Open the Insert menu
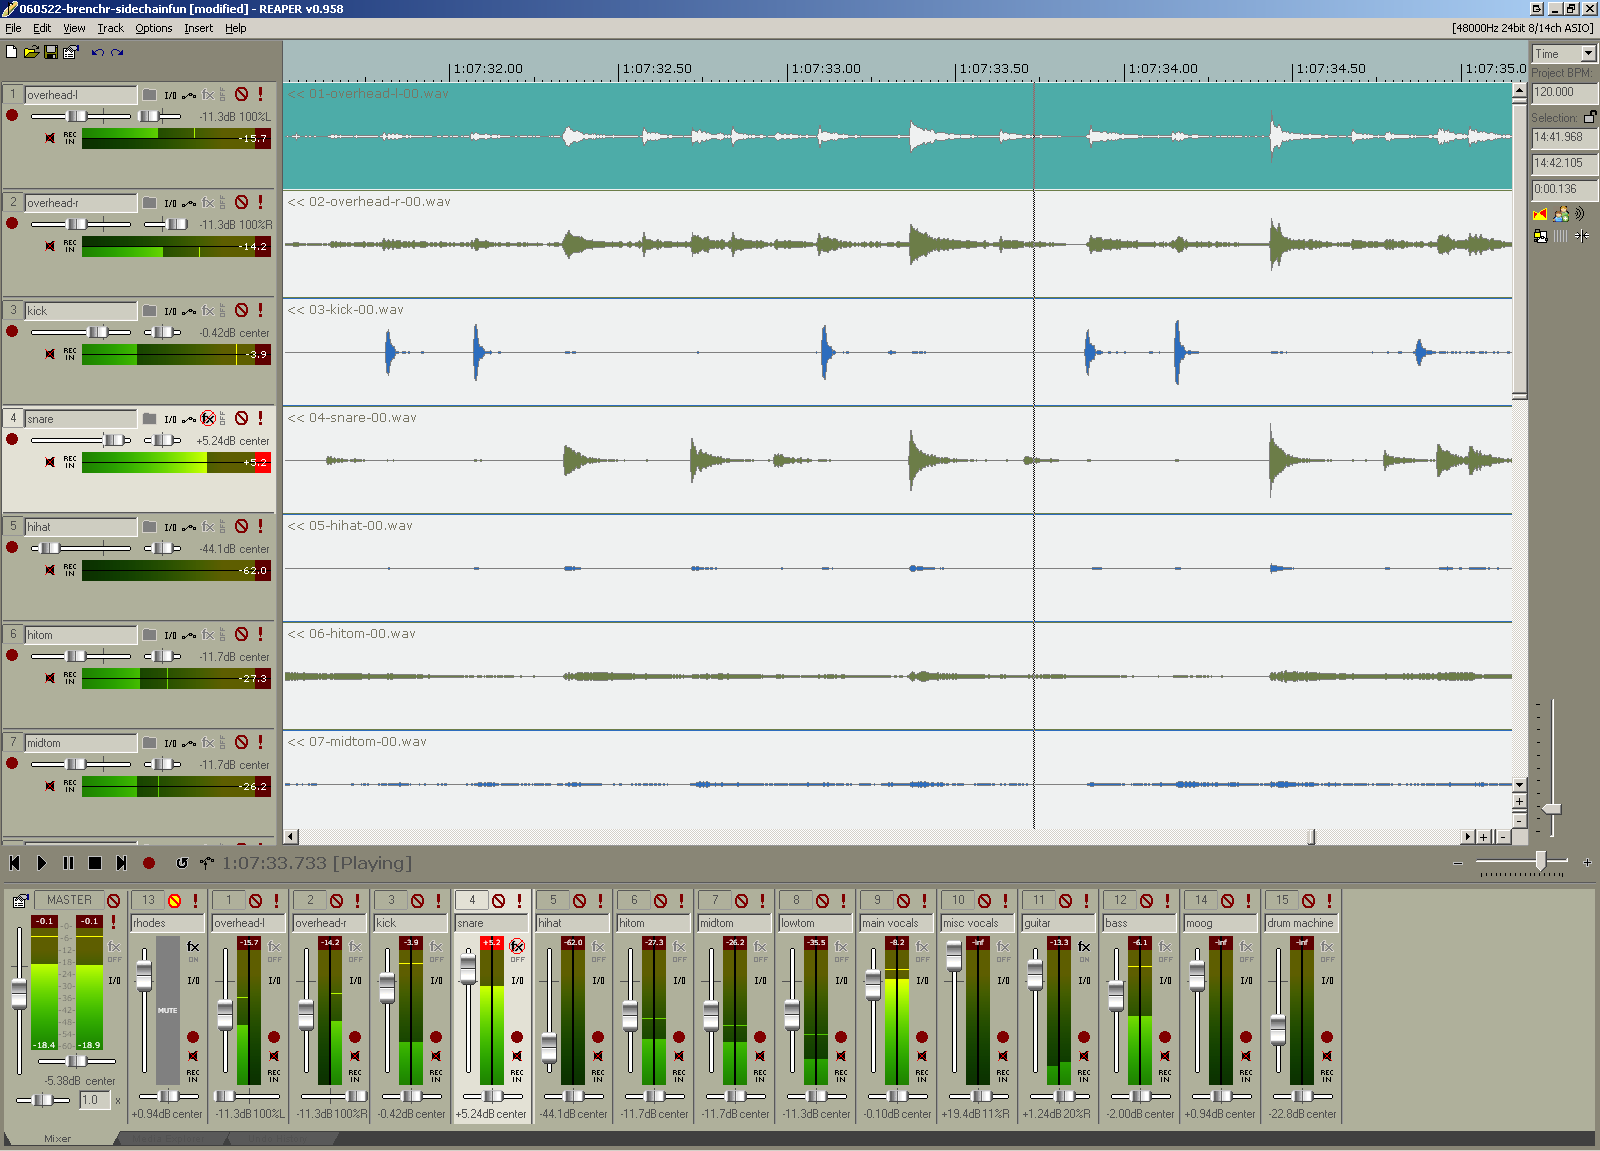Screen dimensions: 1600x1151 point(198,28)
